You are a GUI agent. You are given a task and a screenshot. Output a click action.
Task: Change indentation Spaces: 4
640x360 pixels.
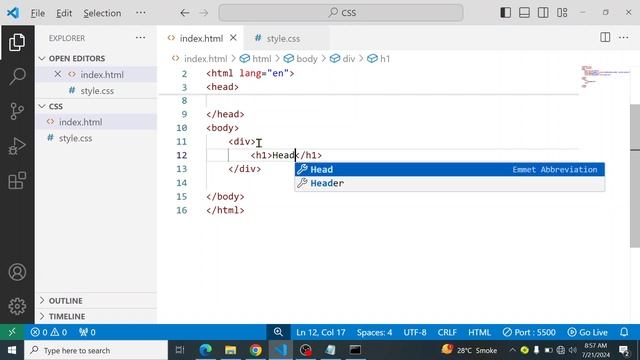click(x=374, y=332)
